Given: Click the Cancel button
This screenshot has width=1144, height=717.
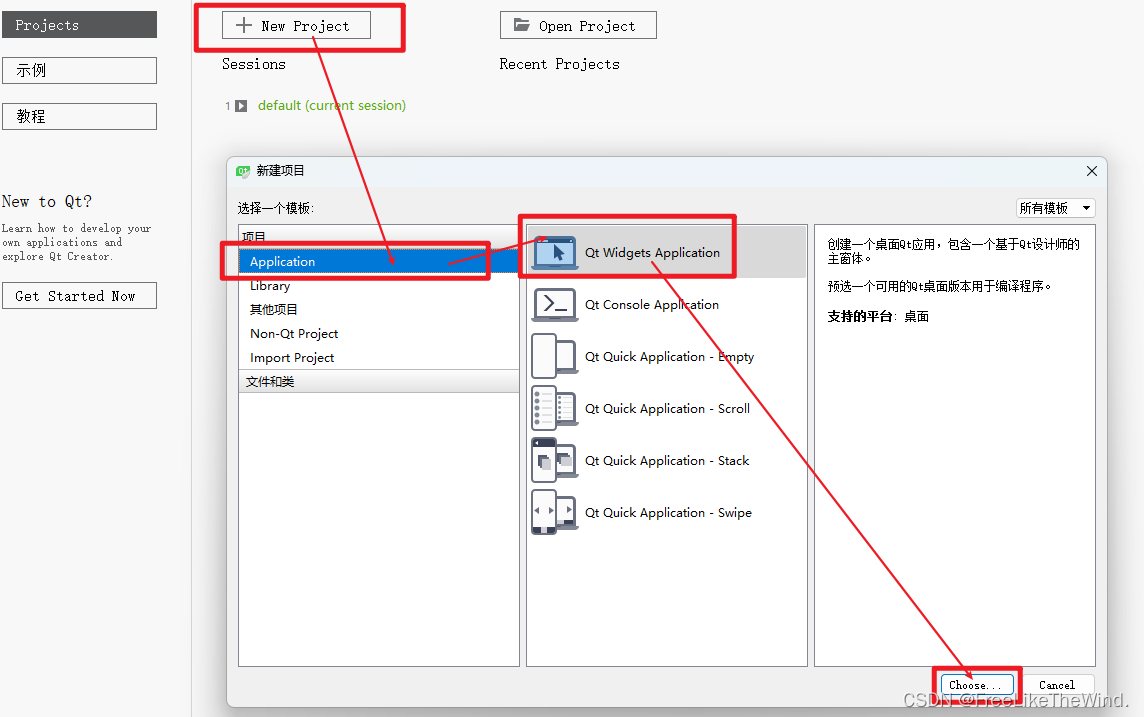Looking at the screenshot, I should click(1056, 685).
